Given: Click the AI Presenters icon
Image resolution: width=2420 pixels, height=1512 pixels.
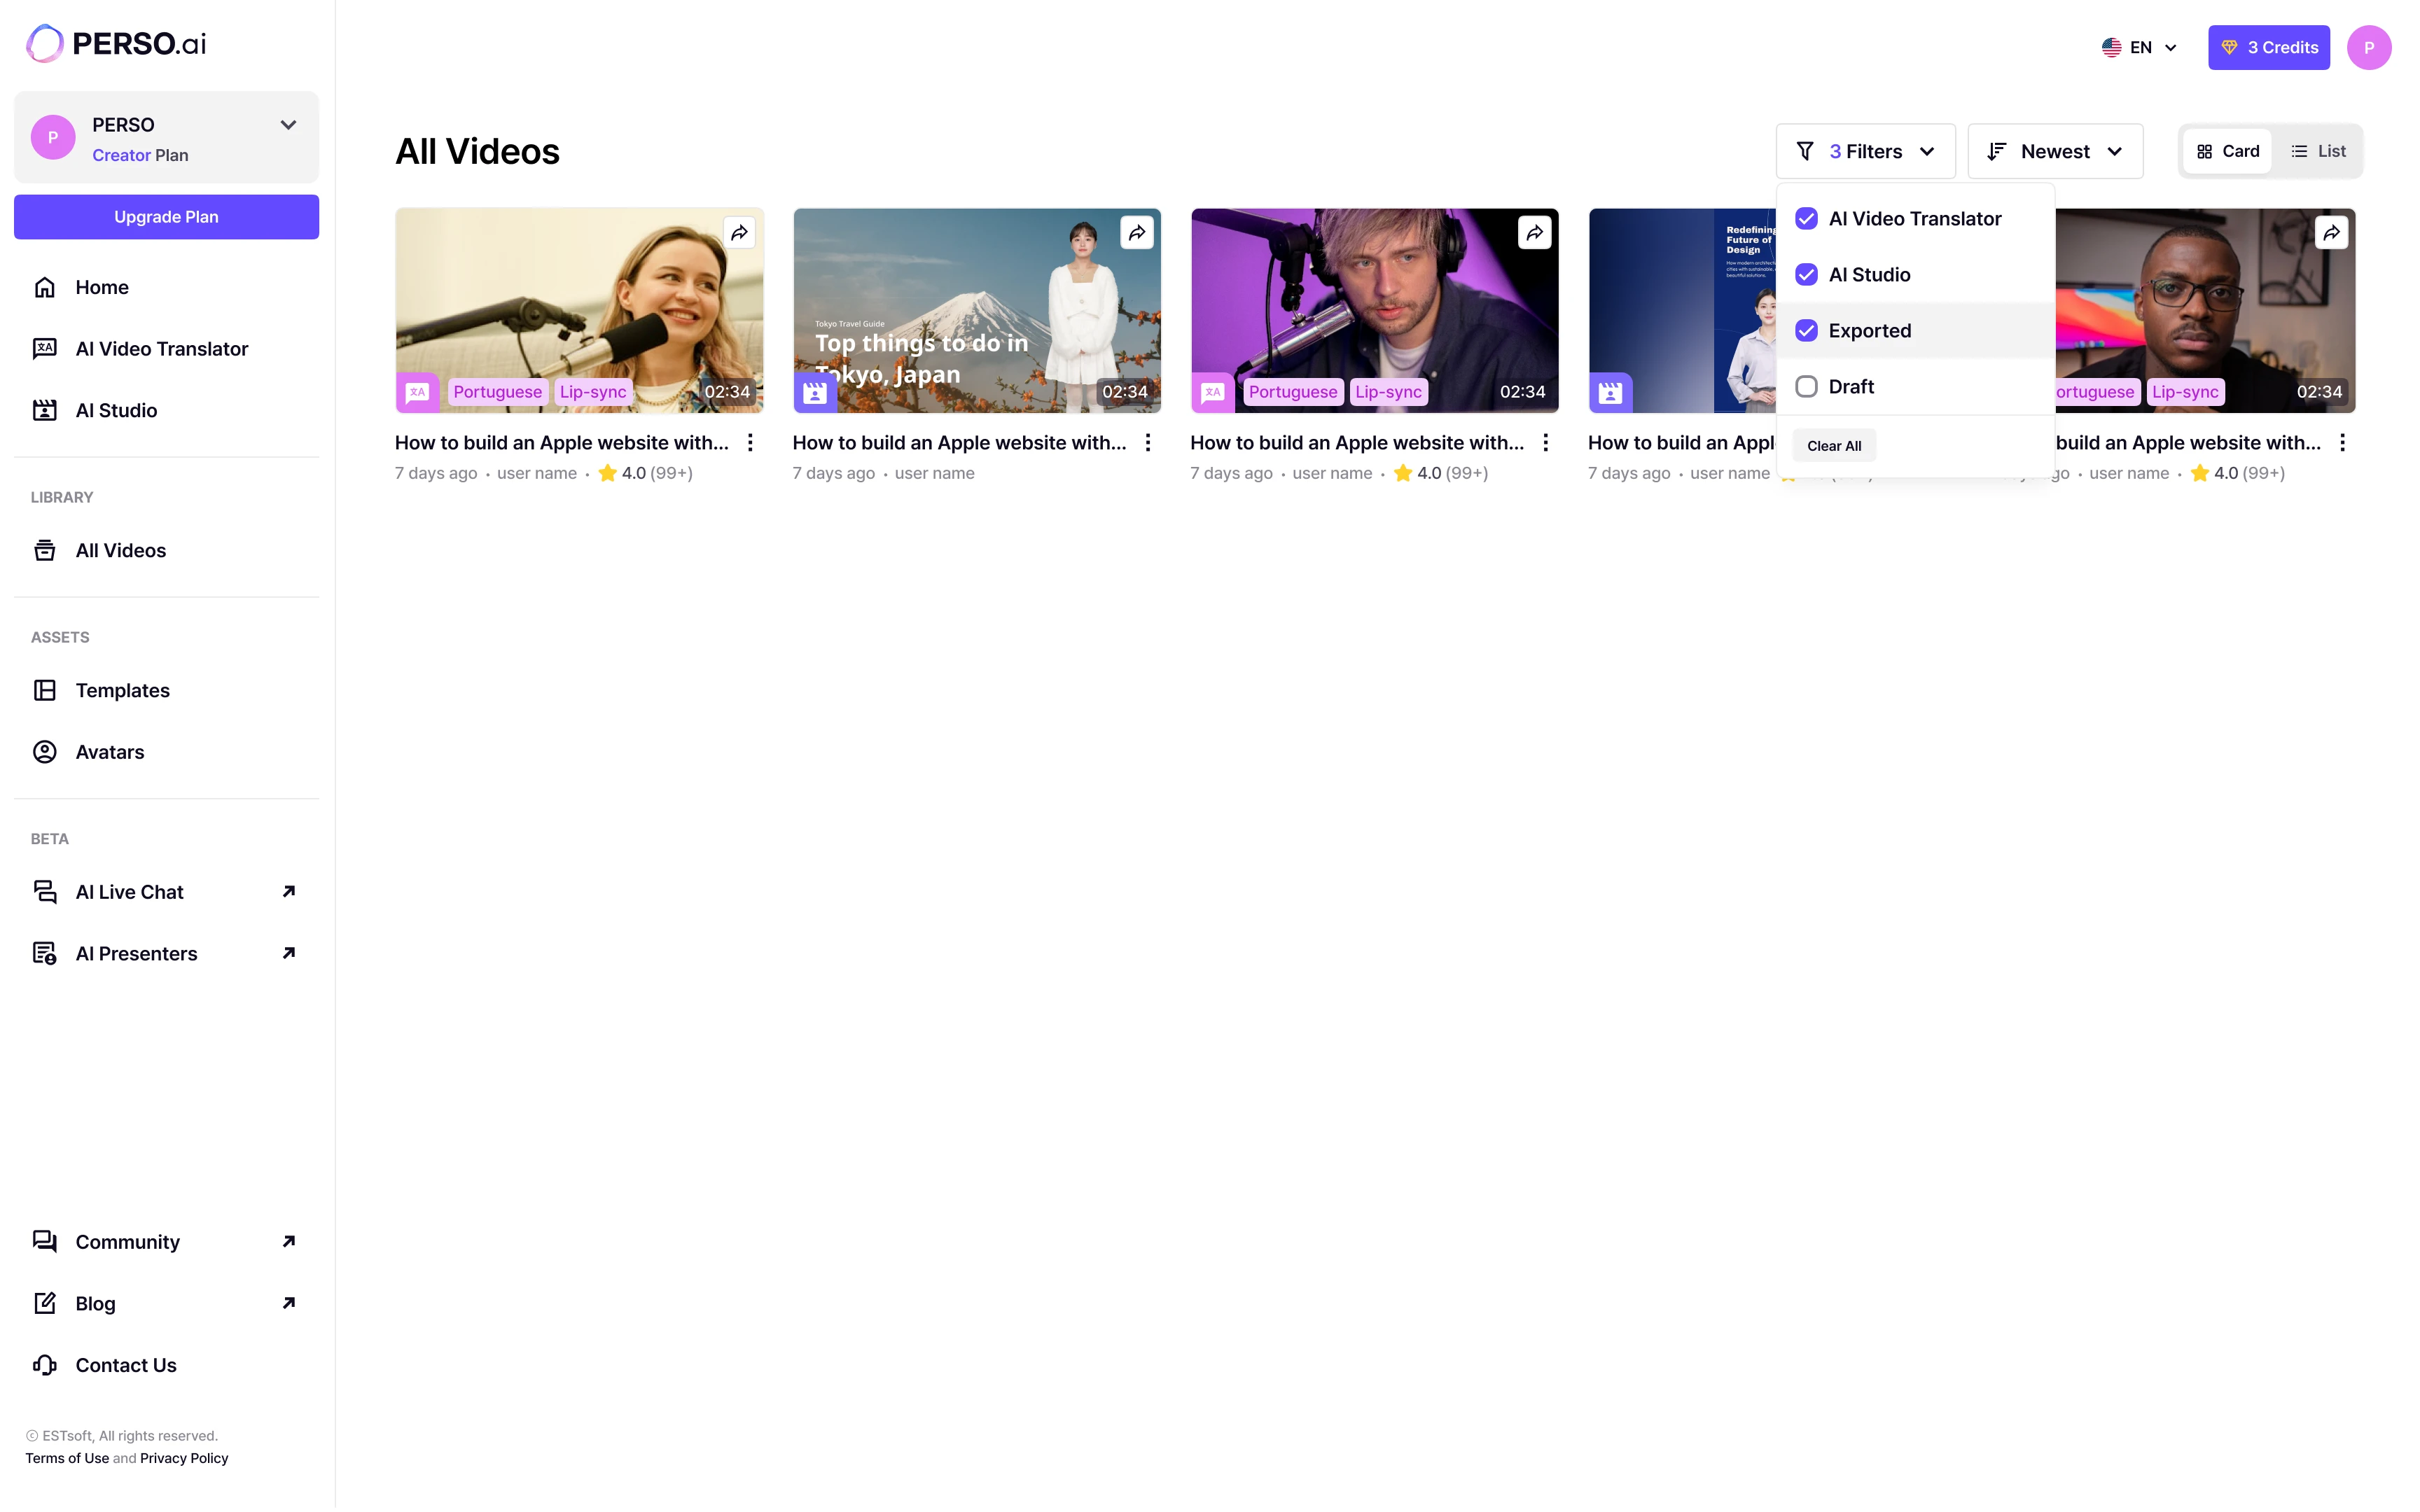Looking at the screenshot, I should click(45, 954).
